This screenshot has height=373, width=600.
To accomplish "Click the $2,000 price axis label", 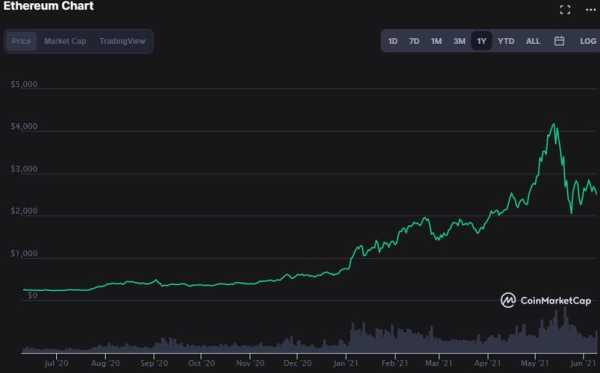I will 24,211.
